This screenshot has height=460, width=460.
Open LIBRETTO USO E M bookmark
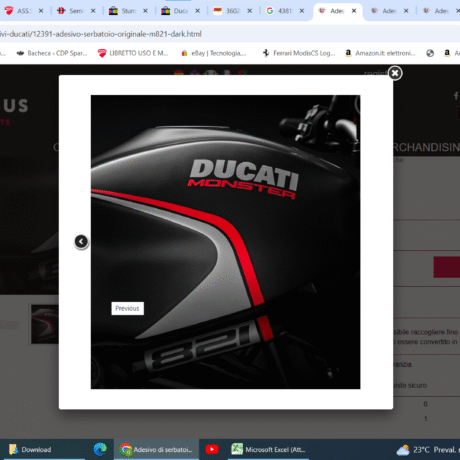coord(133,53)
